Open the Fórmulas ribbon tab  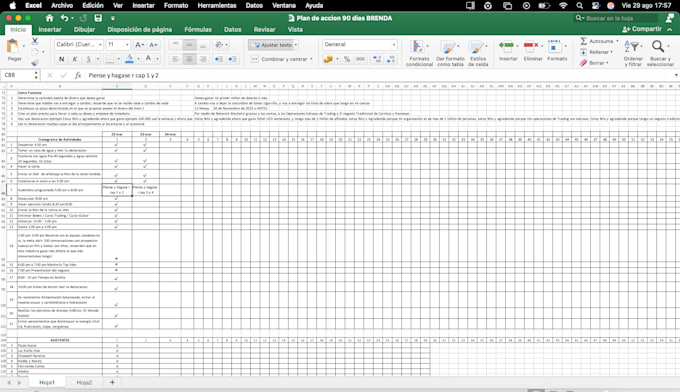198,29
